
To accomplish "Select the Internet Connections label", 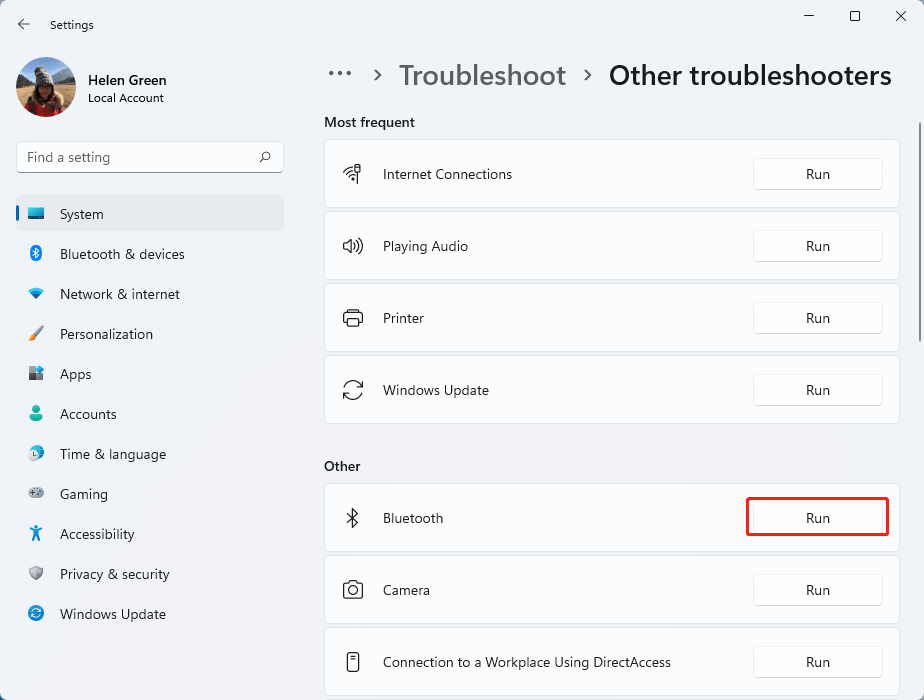I will tap(447, 174).
